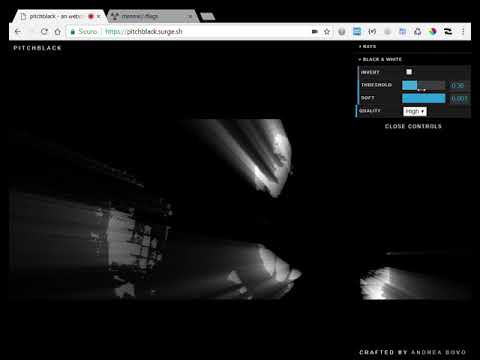
Task: Open the curly braces extension icon
Action: tap(372, 32)
